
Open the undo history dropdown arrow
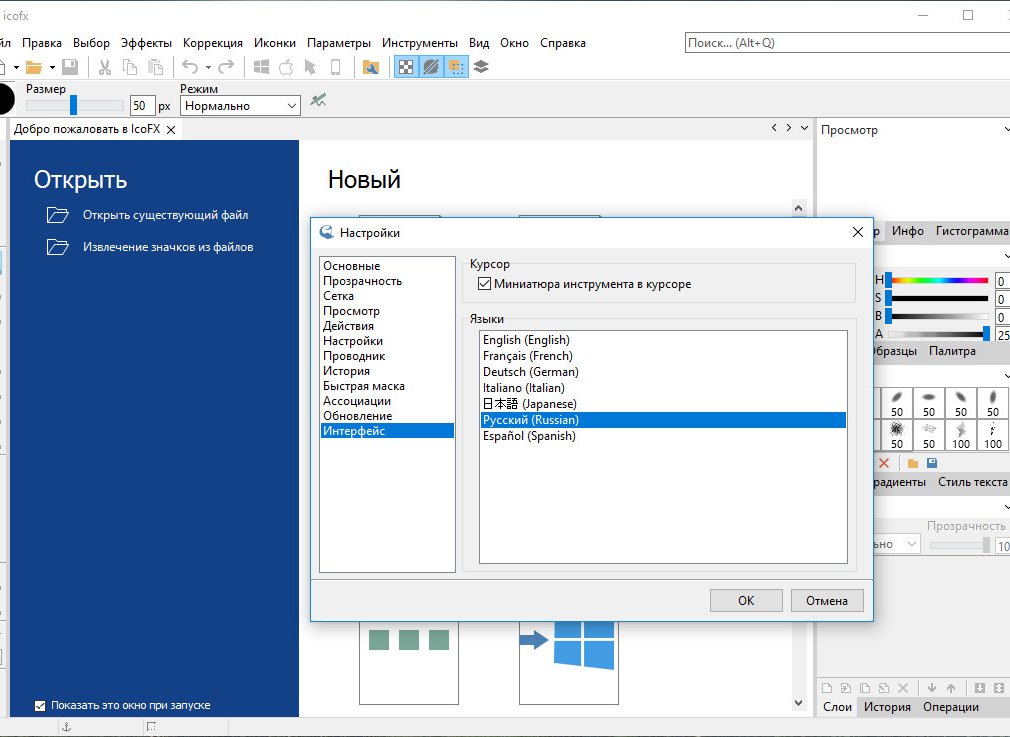click(x=208, y=67)
